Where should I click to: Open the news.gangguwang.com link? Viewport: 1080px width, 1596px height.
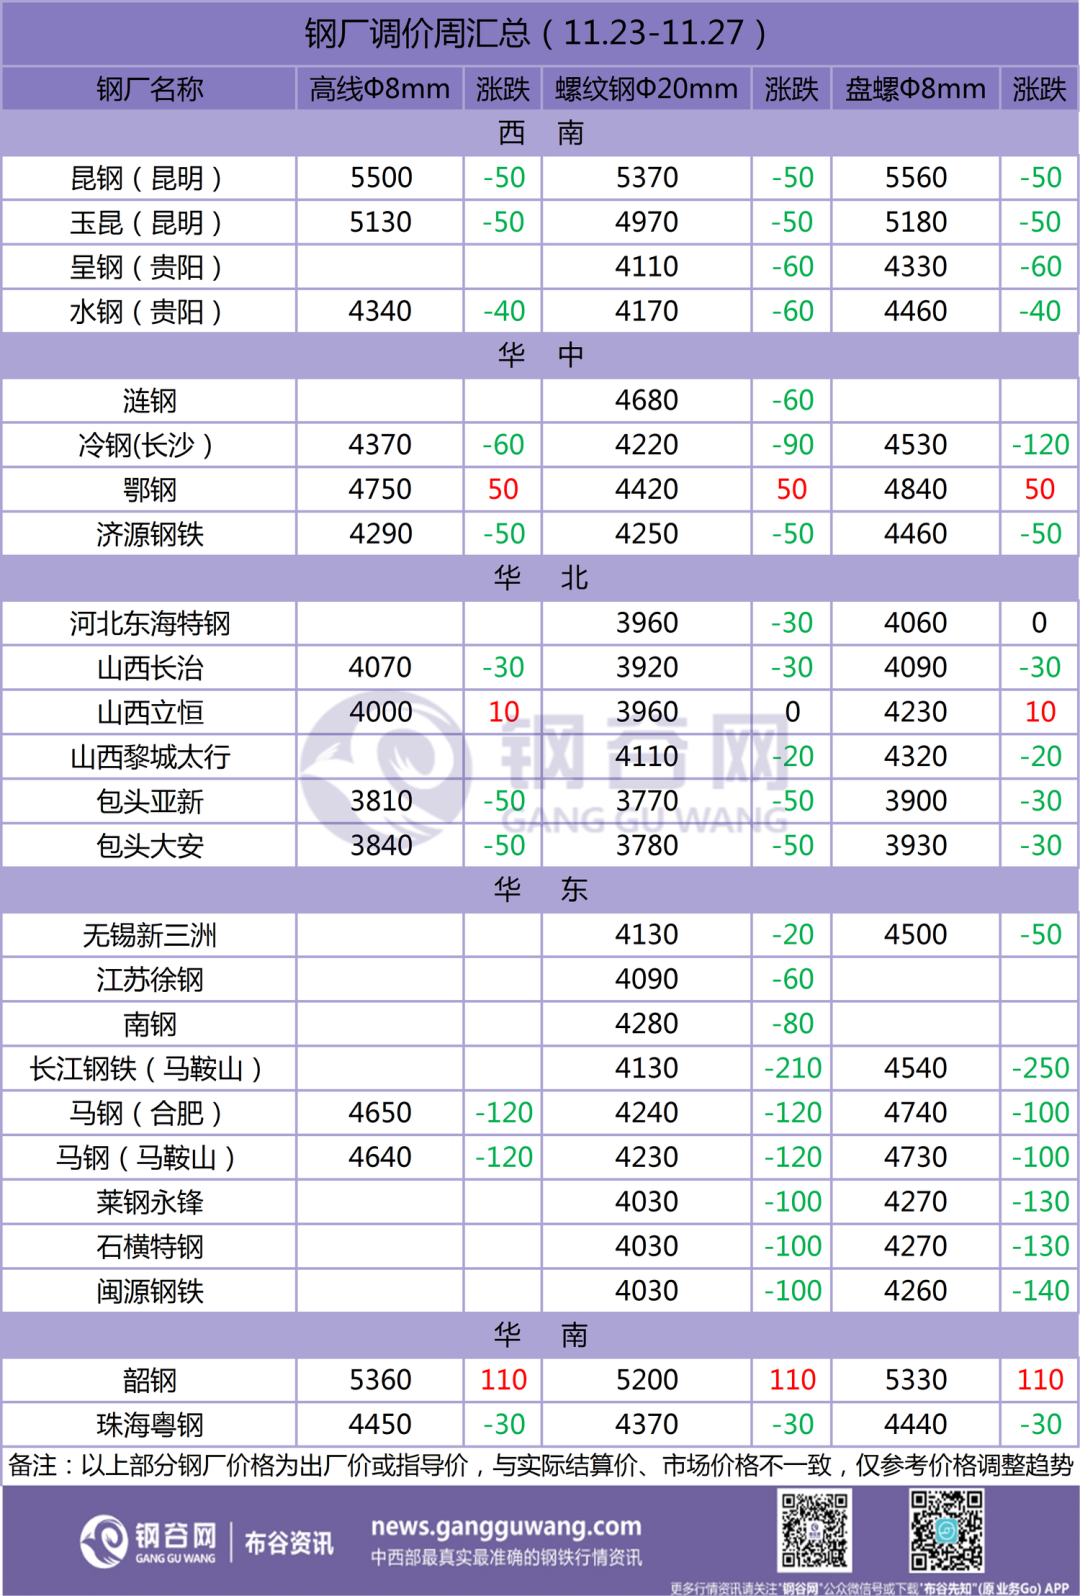(506, 1527)
